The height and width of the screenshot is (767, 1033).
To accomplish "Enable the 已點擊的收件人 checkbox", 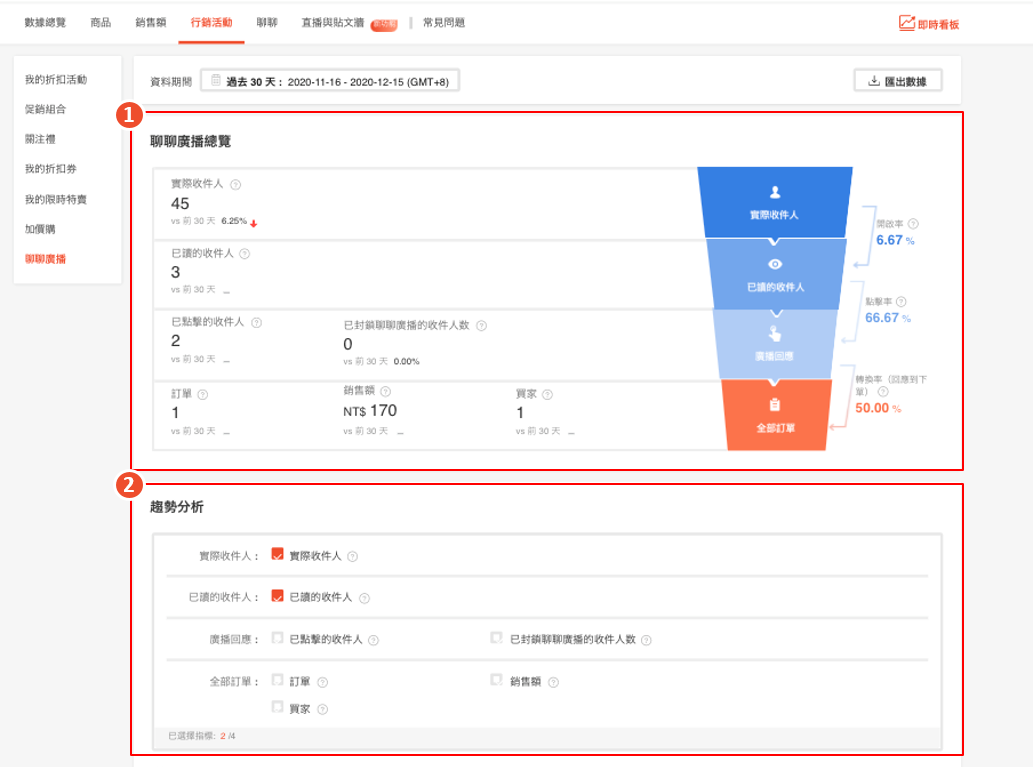I will [x=278, y=638].
